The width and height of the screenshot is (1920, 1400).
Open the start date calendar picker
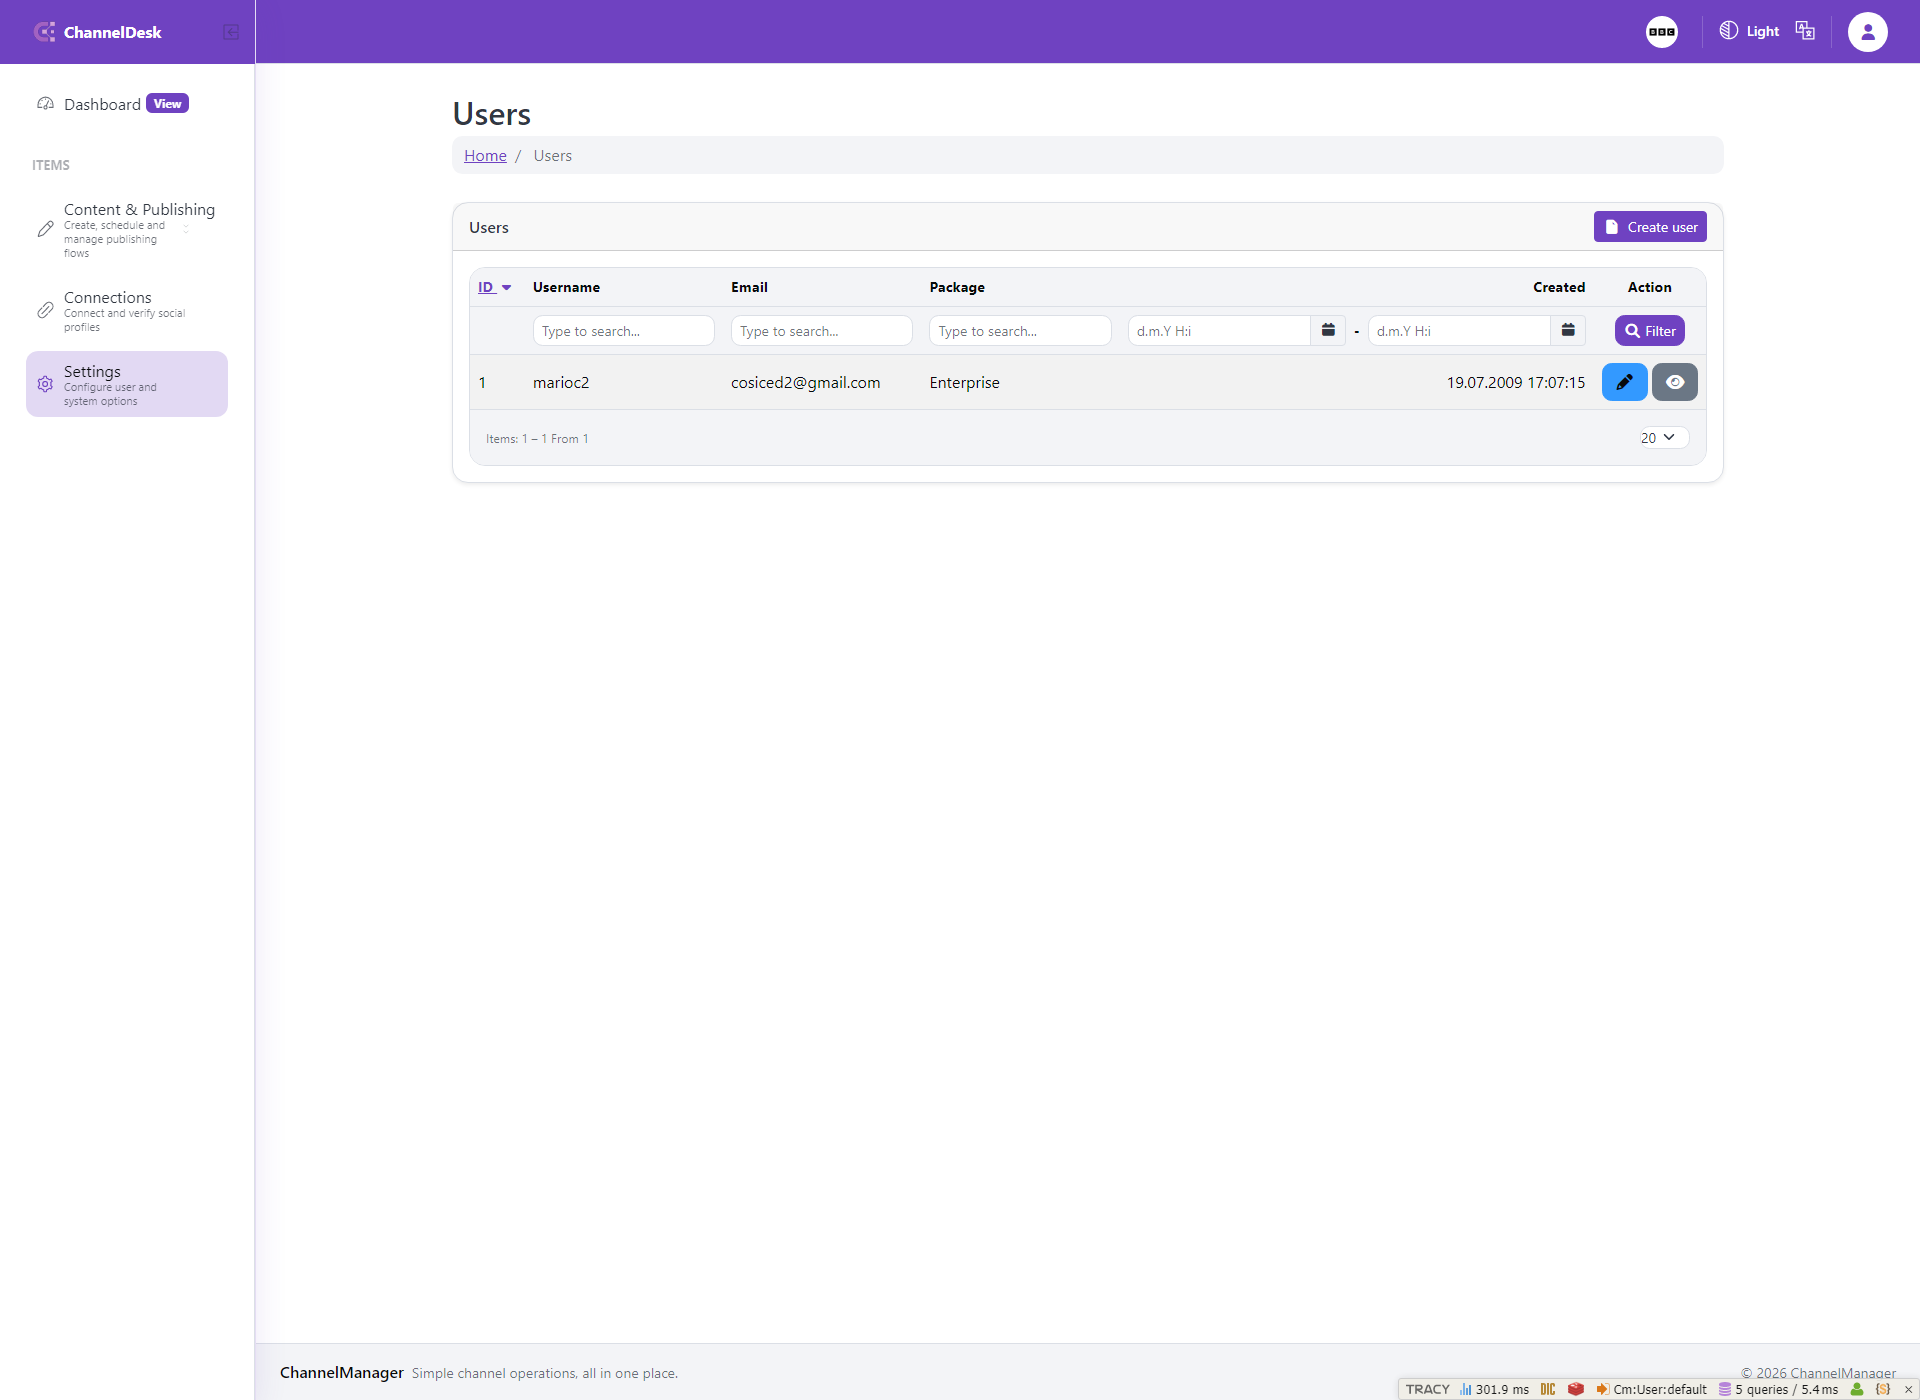(x=1328, y=331)
